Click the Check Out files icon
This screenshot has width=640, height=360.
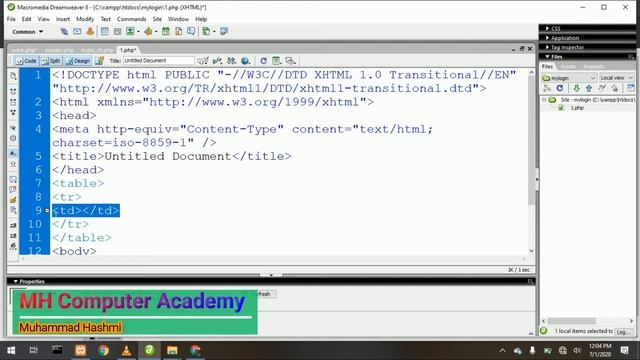point(602,88)
